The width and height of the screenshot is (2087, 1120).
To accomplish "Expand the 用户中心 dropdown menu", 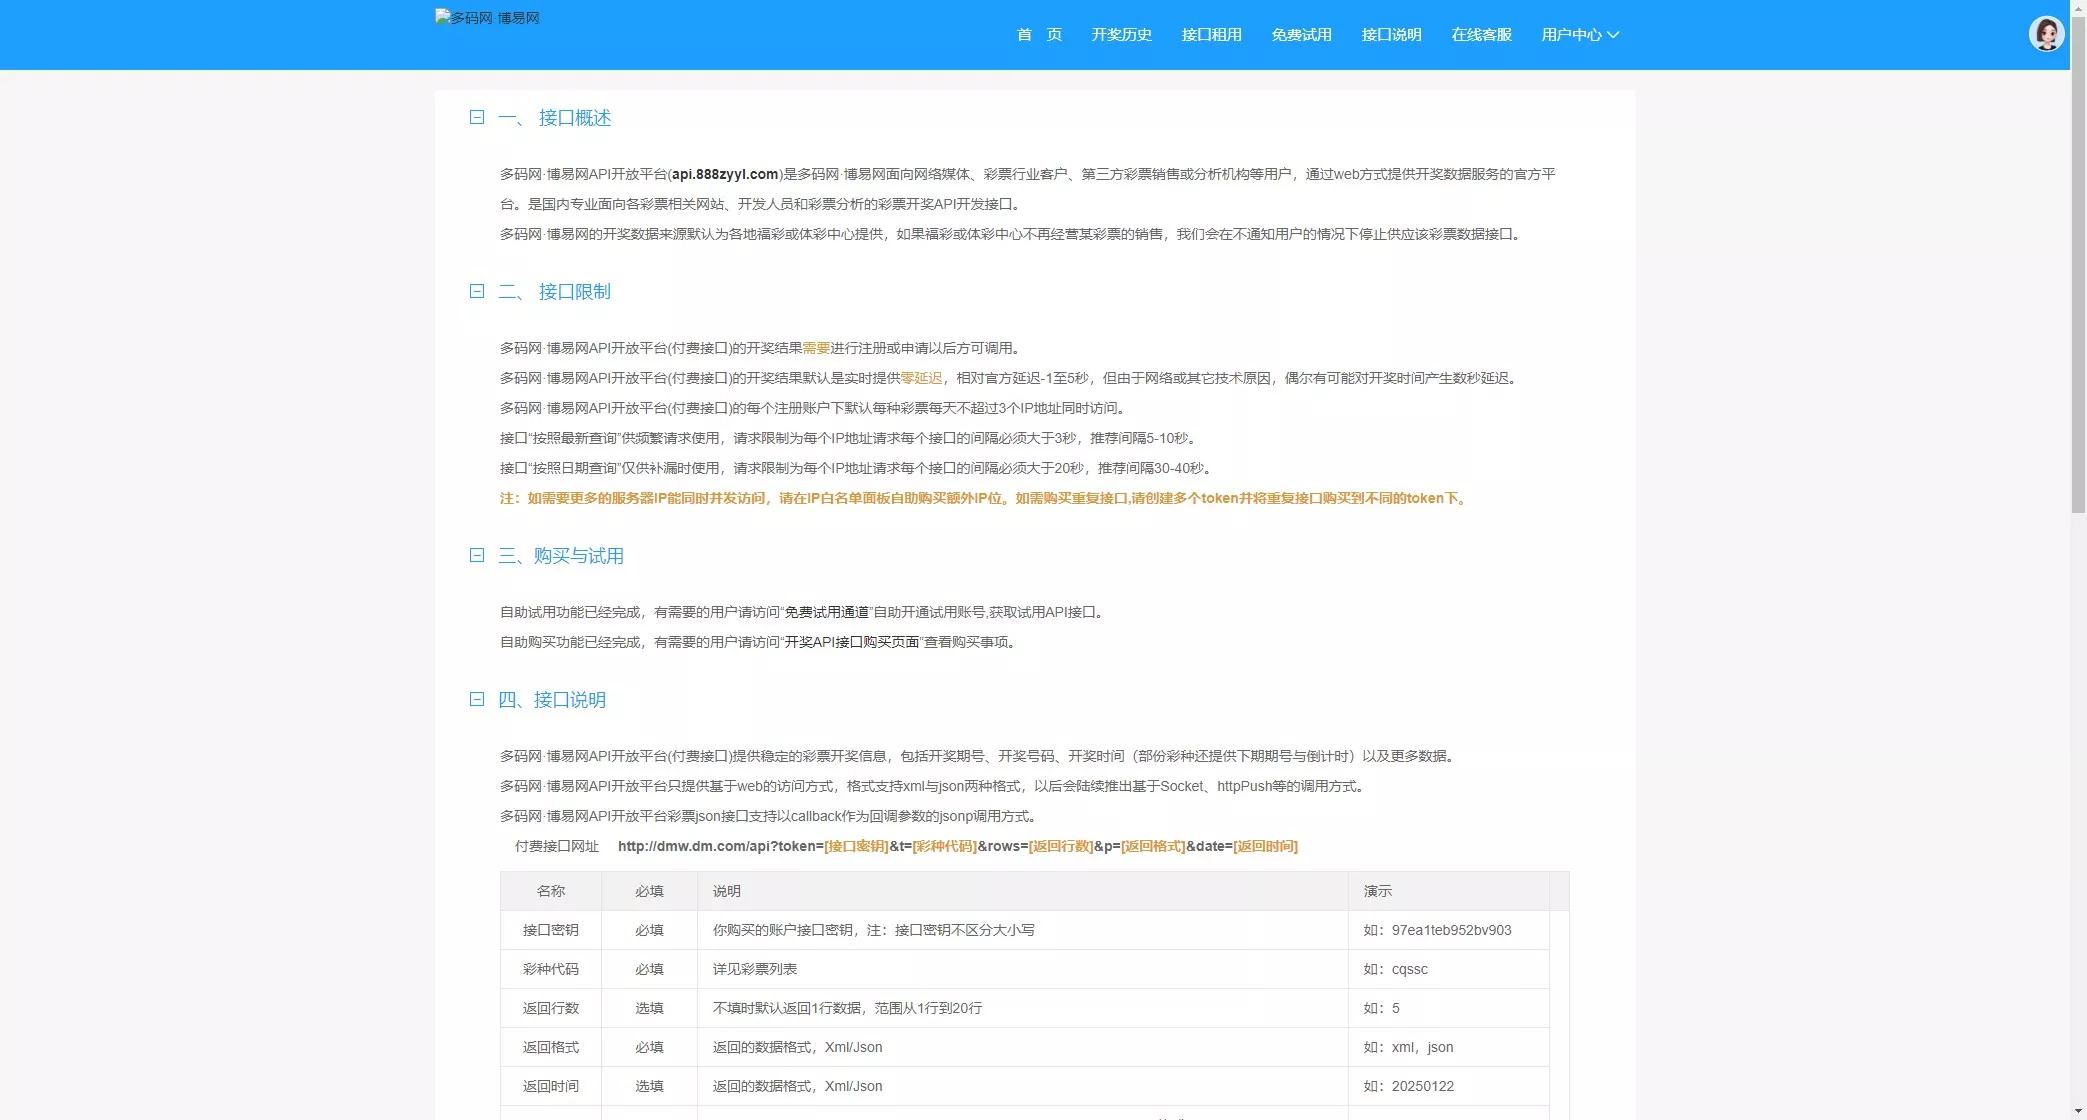I will [x=1579, y=34].
